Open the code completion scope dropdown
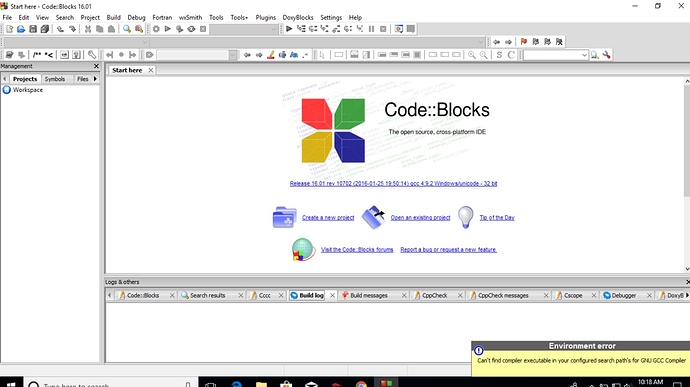This screenshot has height=387, width=690. [76, 42]
